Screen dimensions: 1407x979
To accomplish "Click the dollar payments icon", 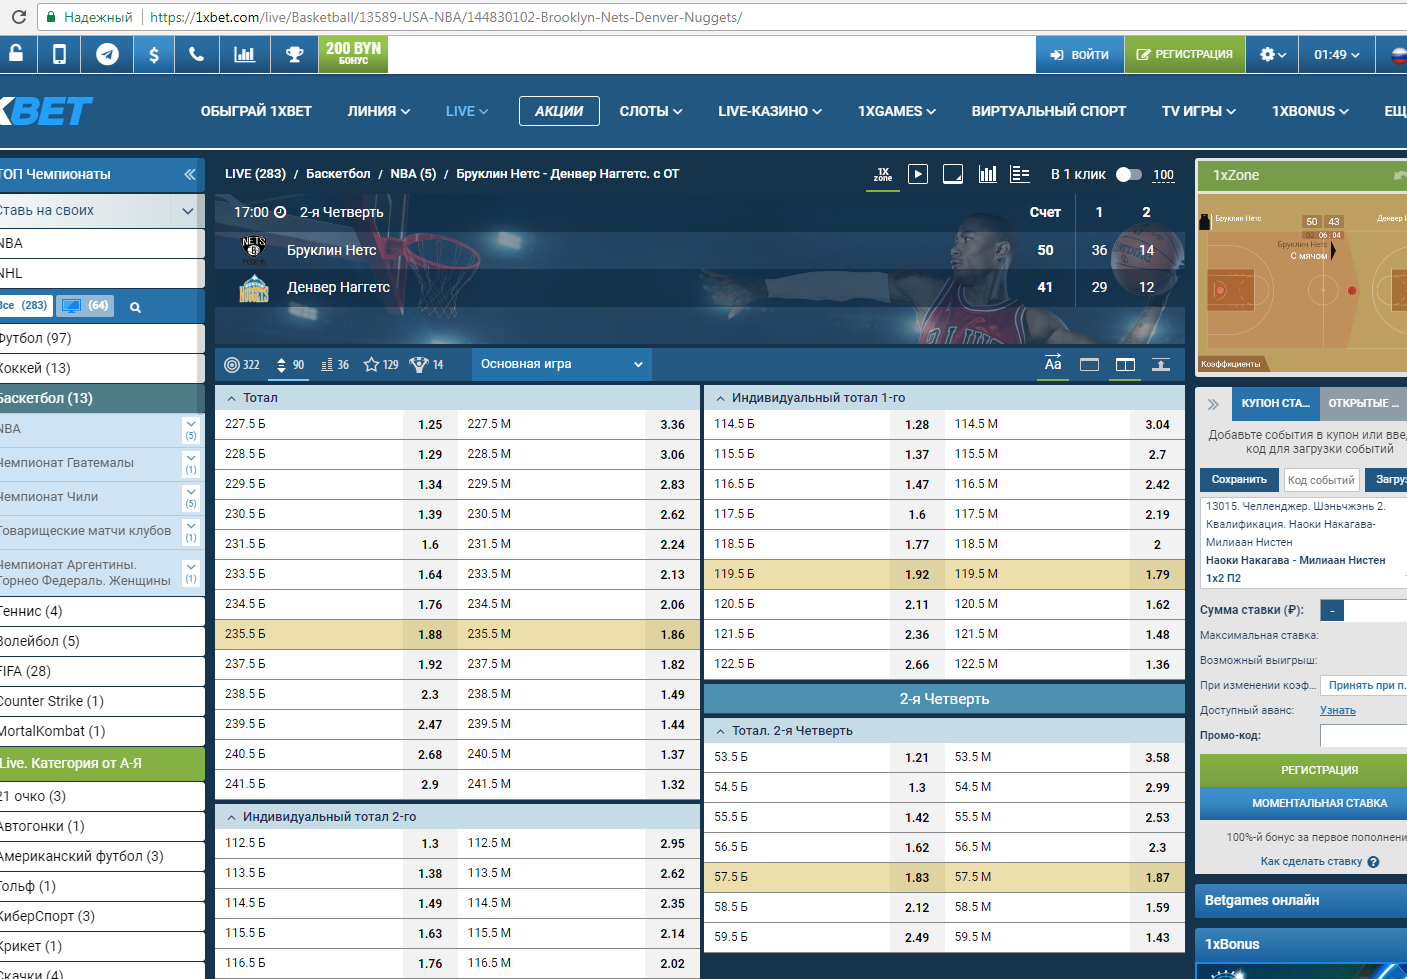I will 153,55.
